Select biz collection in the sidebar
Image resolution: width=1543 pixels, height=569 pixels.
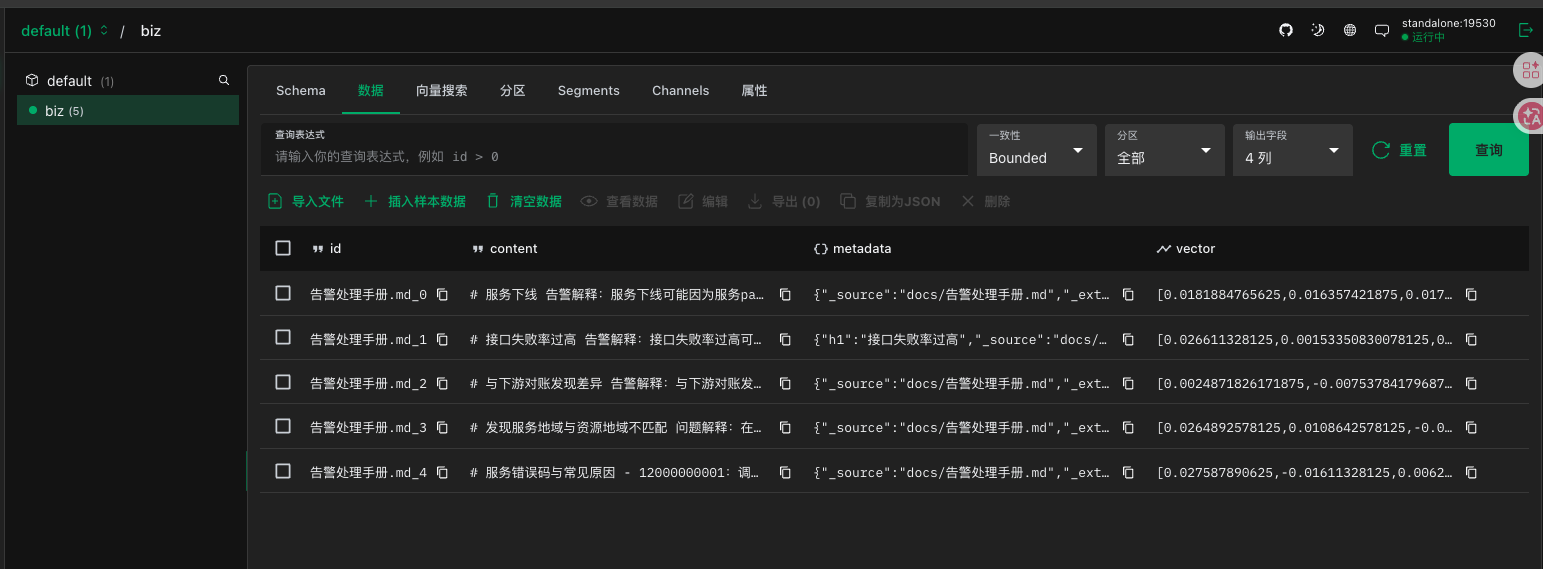(x=128, y=111)
